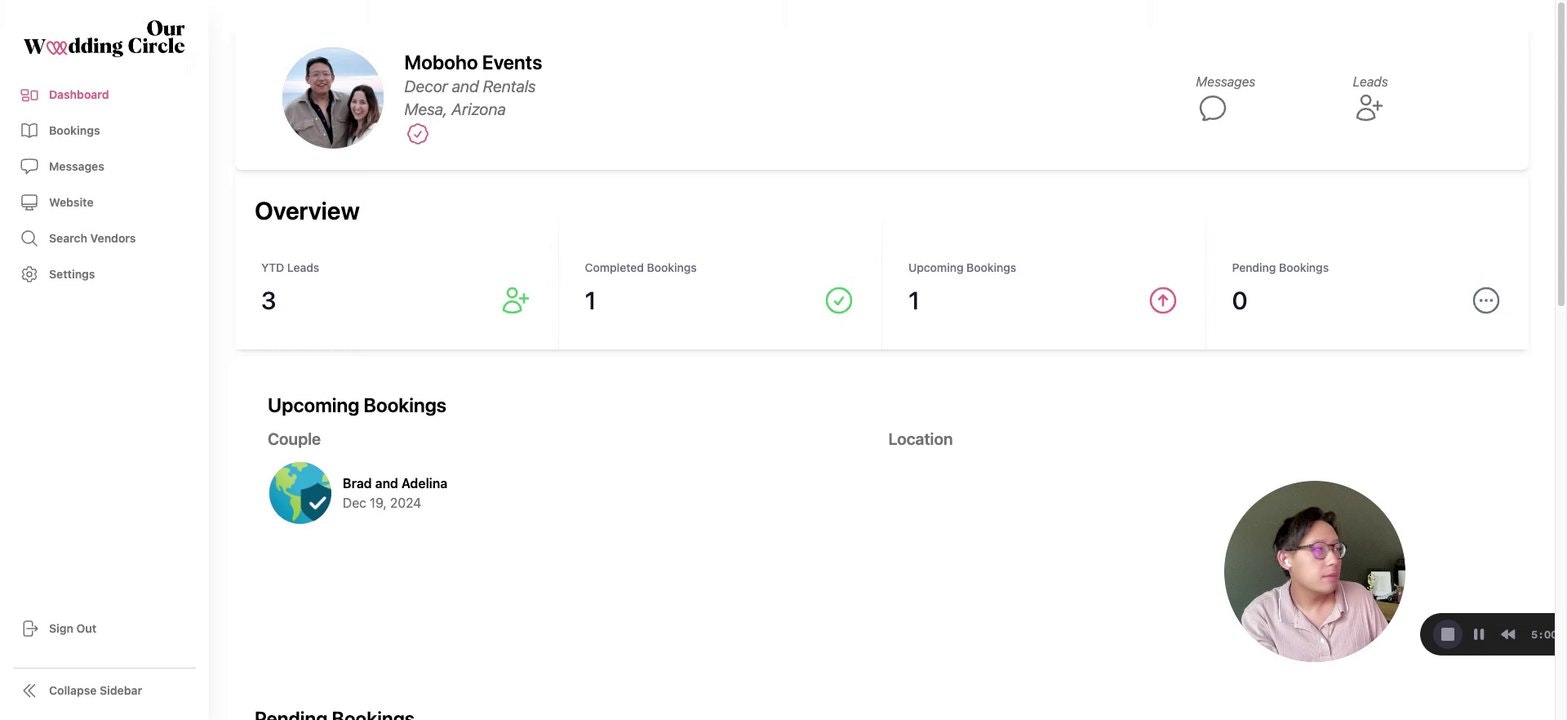Click the Pending Bookings value 0
The height and width of the screenshot is (720, 1567).
click(1239, 301)
